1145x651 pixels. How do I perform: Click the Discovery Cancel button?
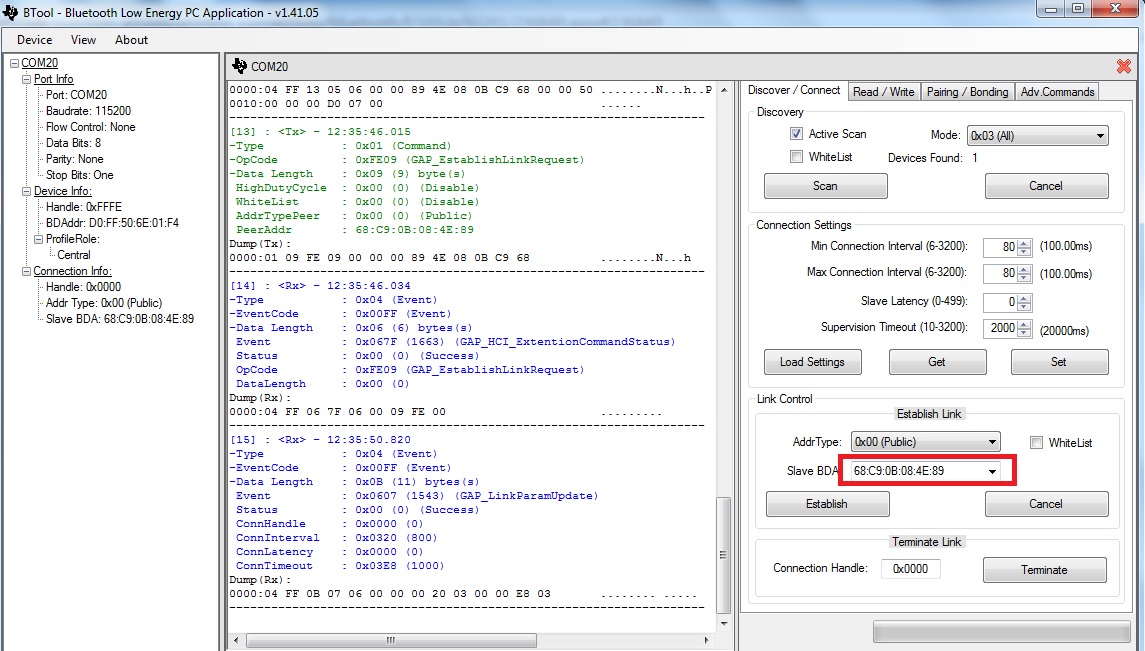[x=1046, y=186]
